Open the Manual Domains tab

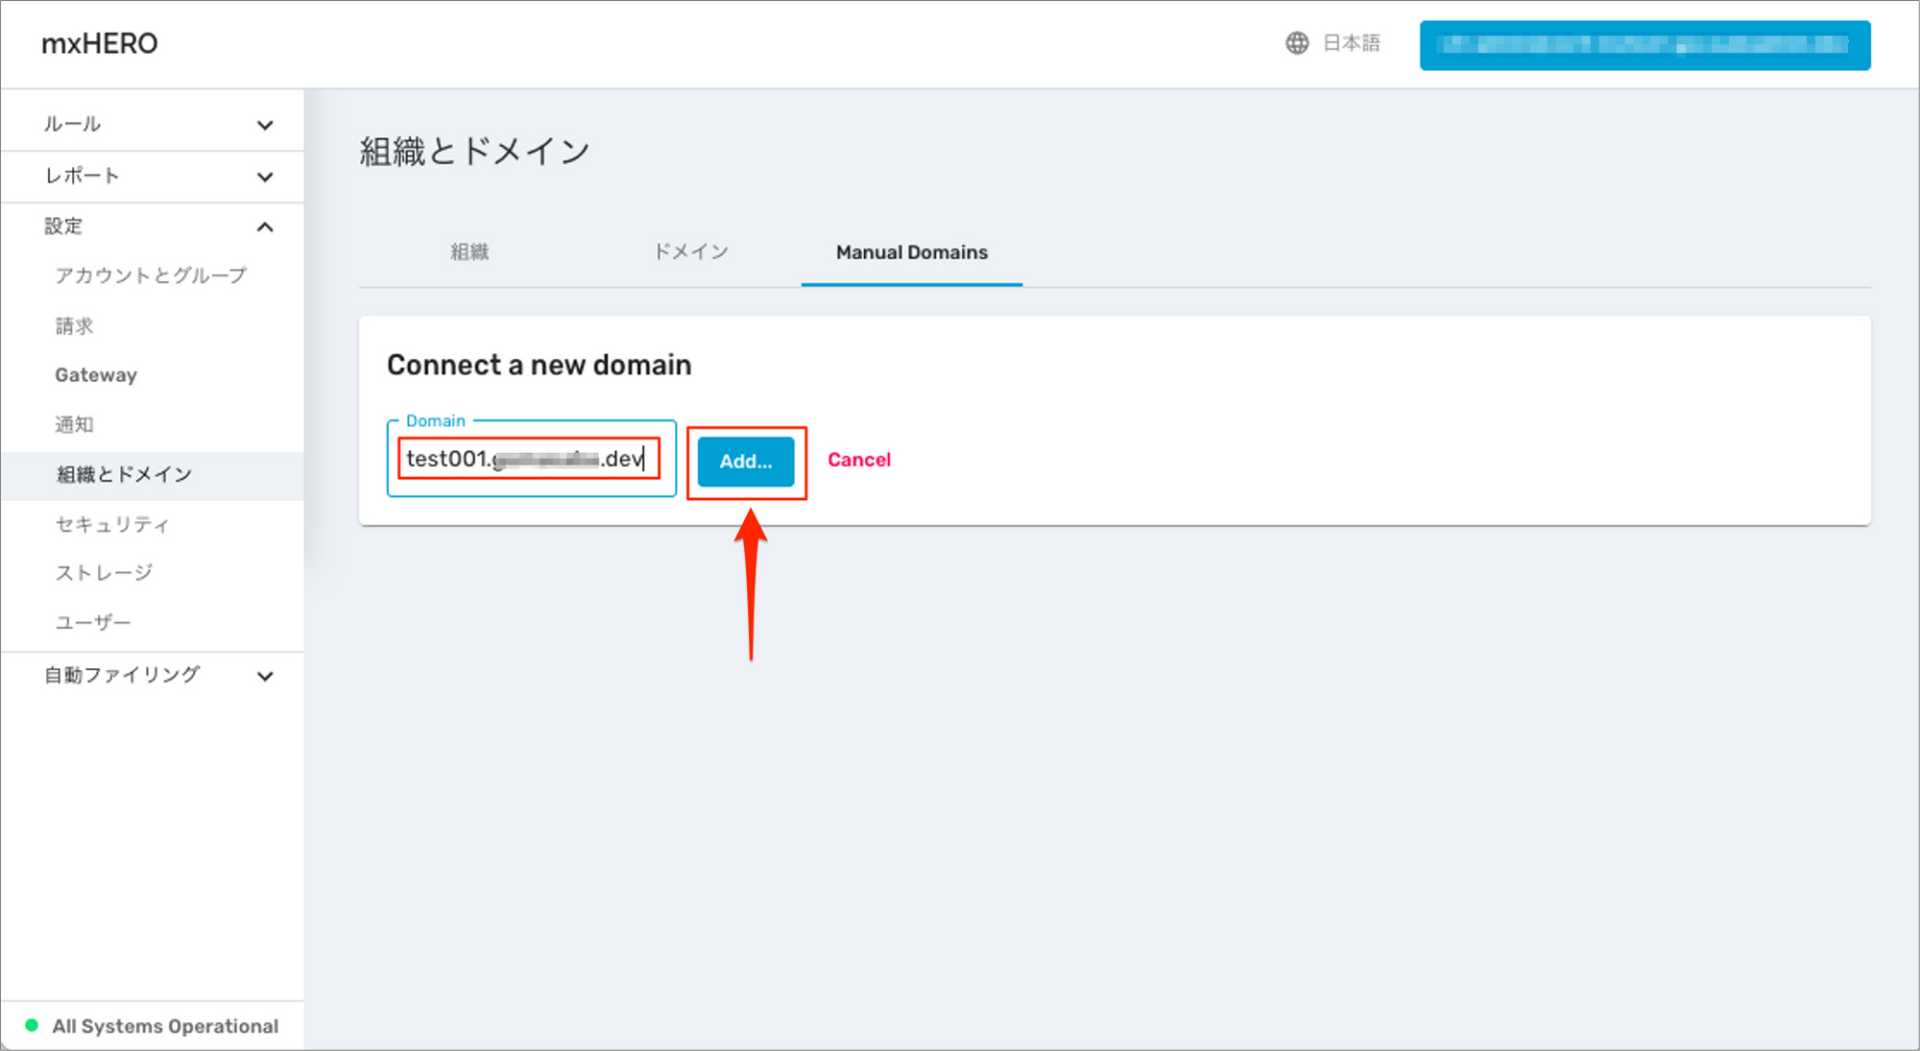click(911, 252)
